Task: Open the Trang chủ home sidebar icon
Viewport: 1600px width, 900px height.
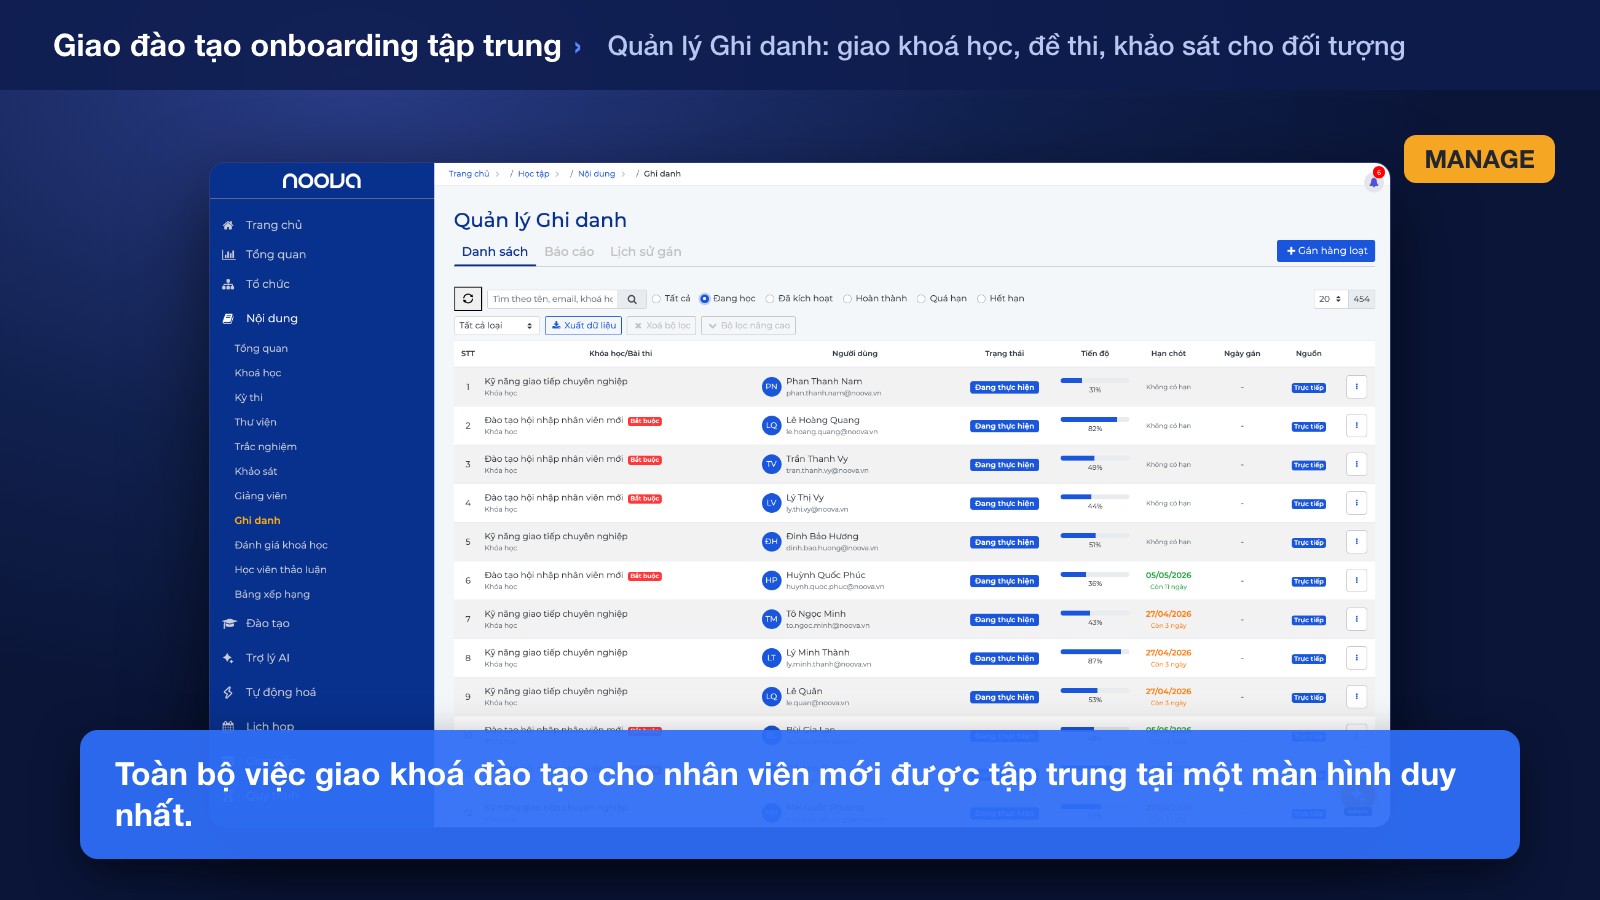Action: coord(228,225)
